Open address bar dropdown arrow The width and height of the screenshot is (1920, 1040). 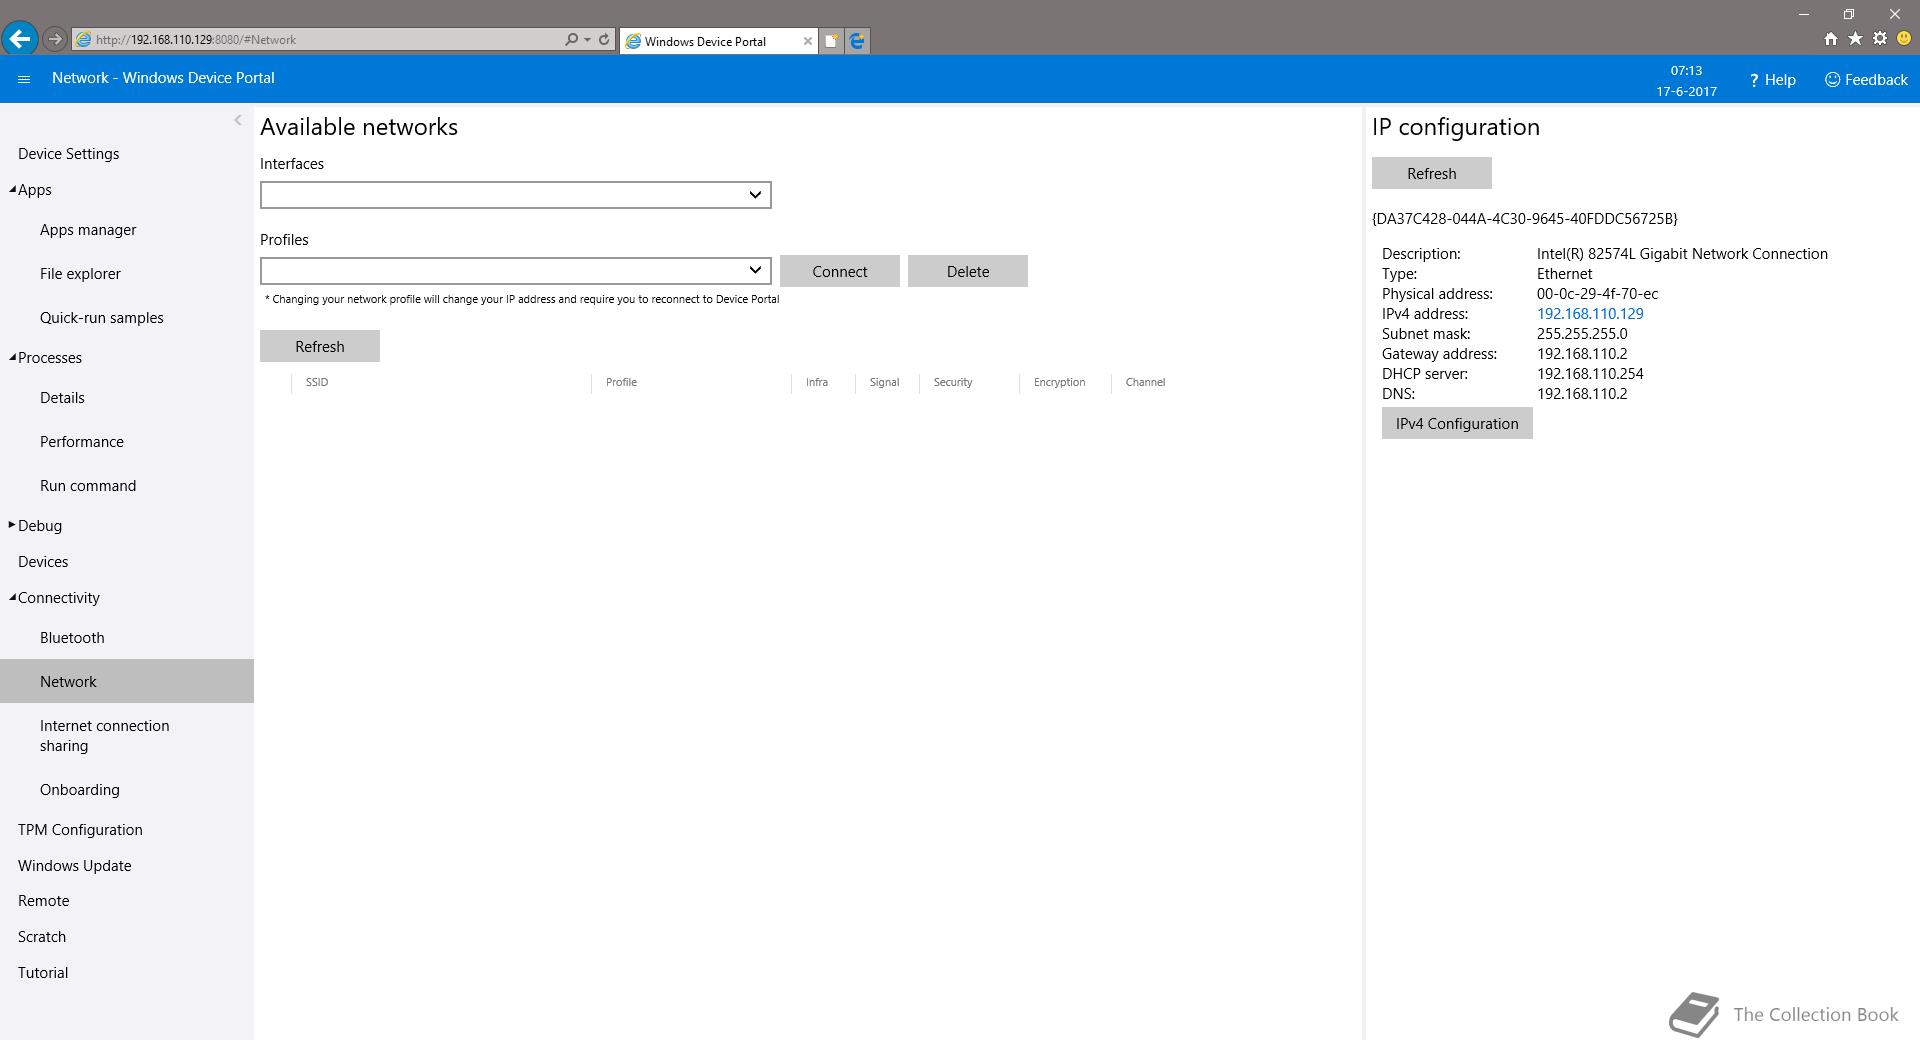[x=587, y=40]
